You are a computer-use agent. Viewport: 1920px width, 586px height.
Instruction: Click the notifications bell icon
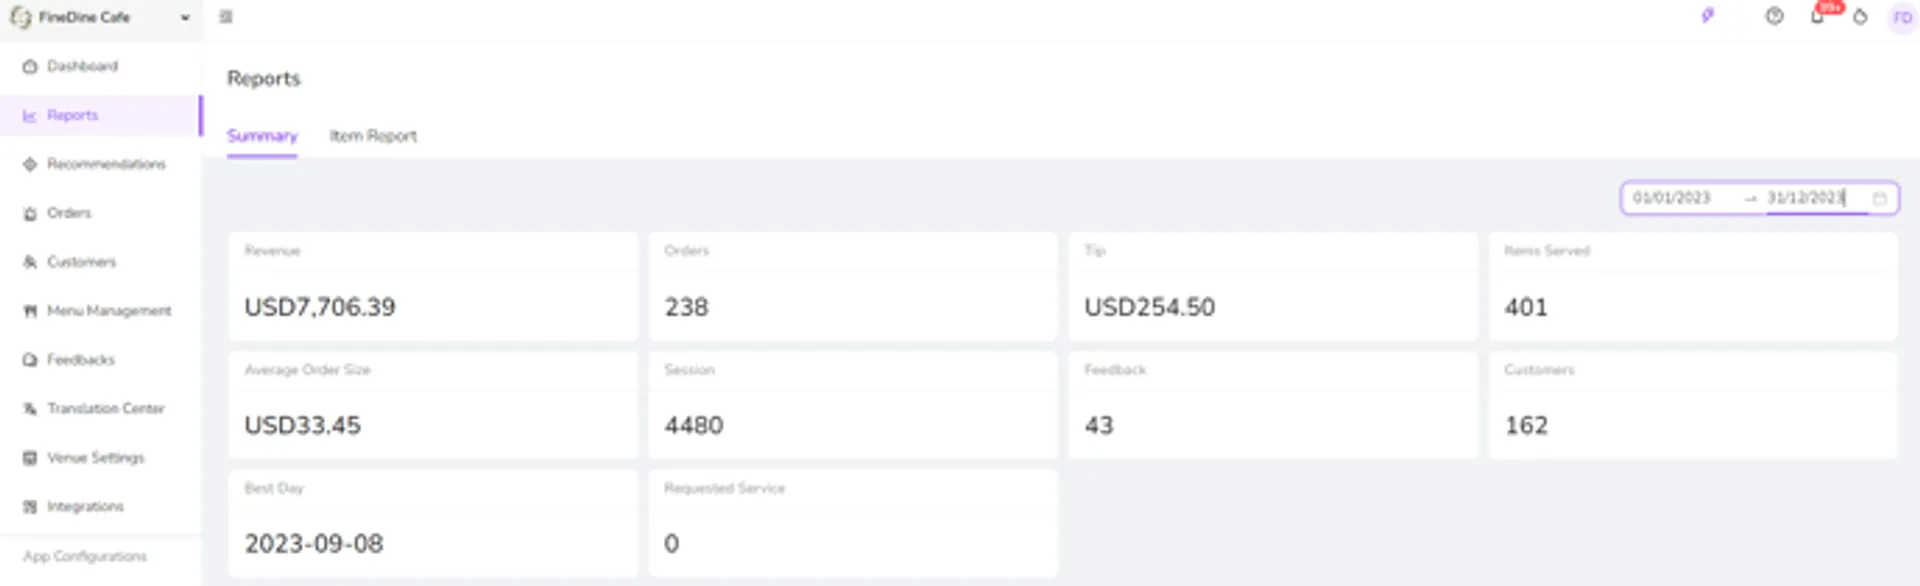(1817, 17)
